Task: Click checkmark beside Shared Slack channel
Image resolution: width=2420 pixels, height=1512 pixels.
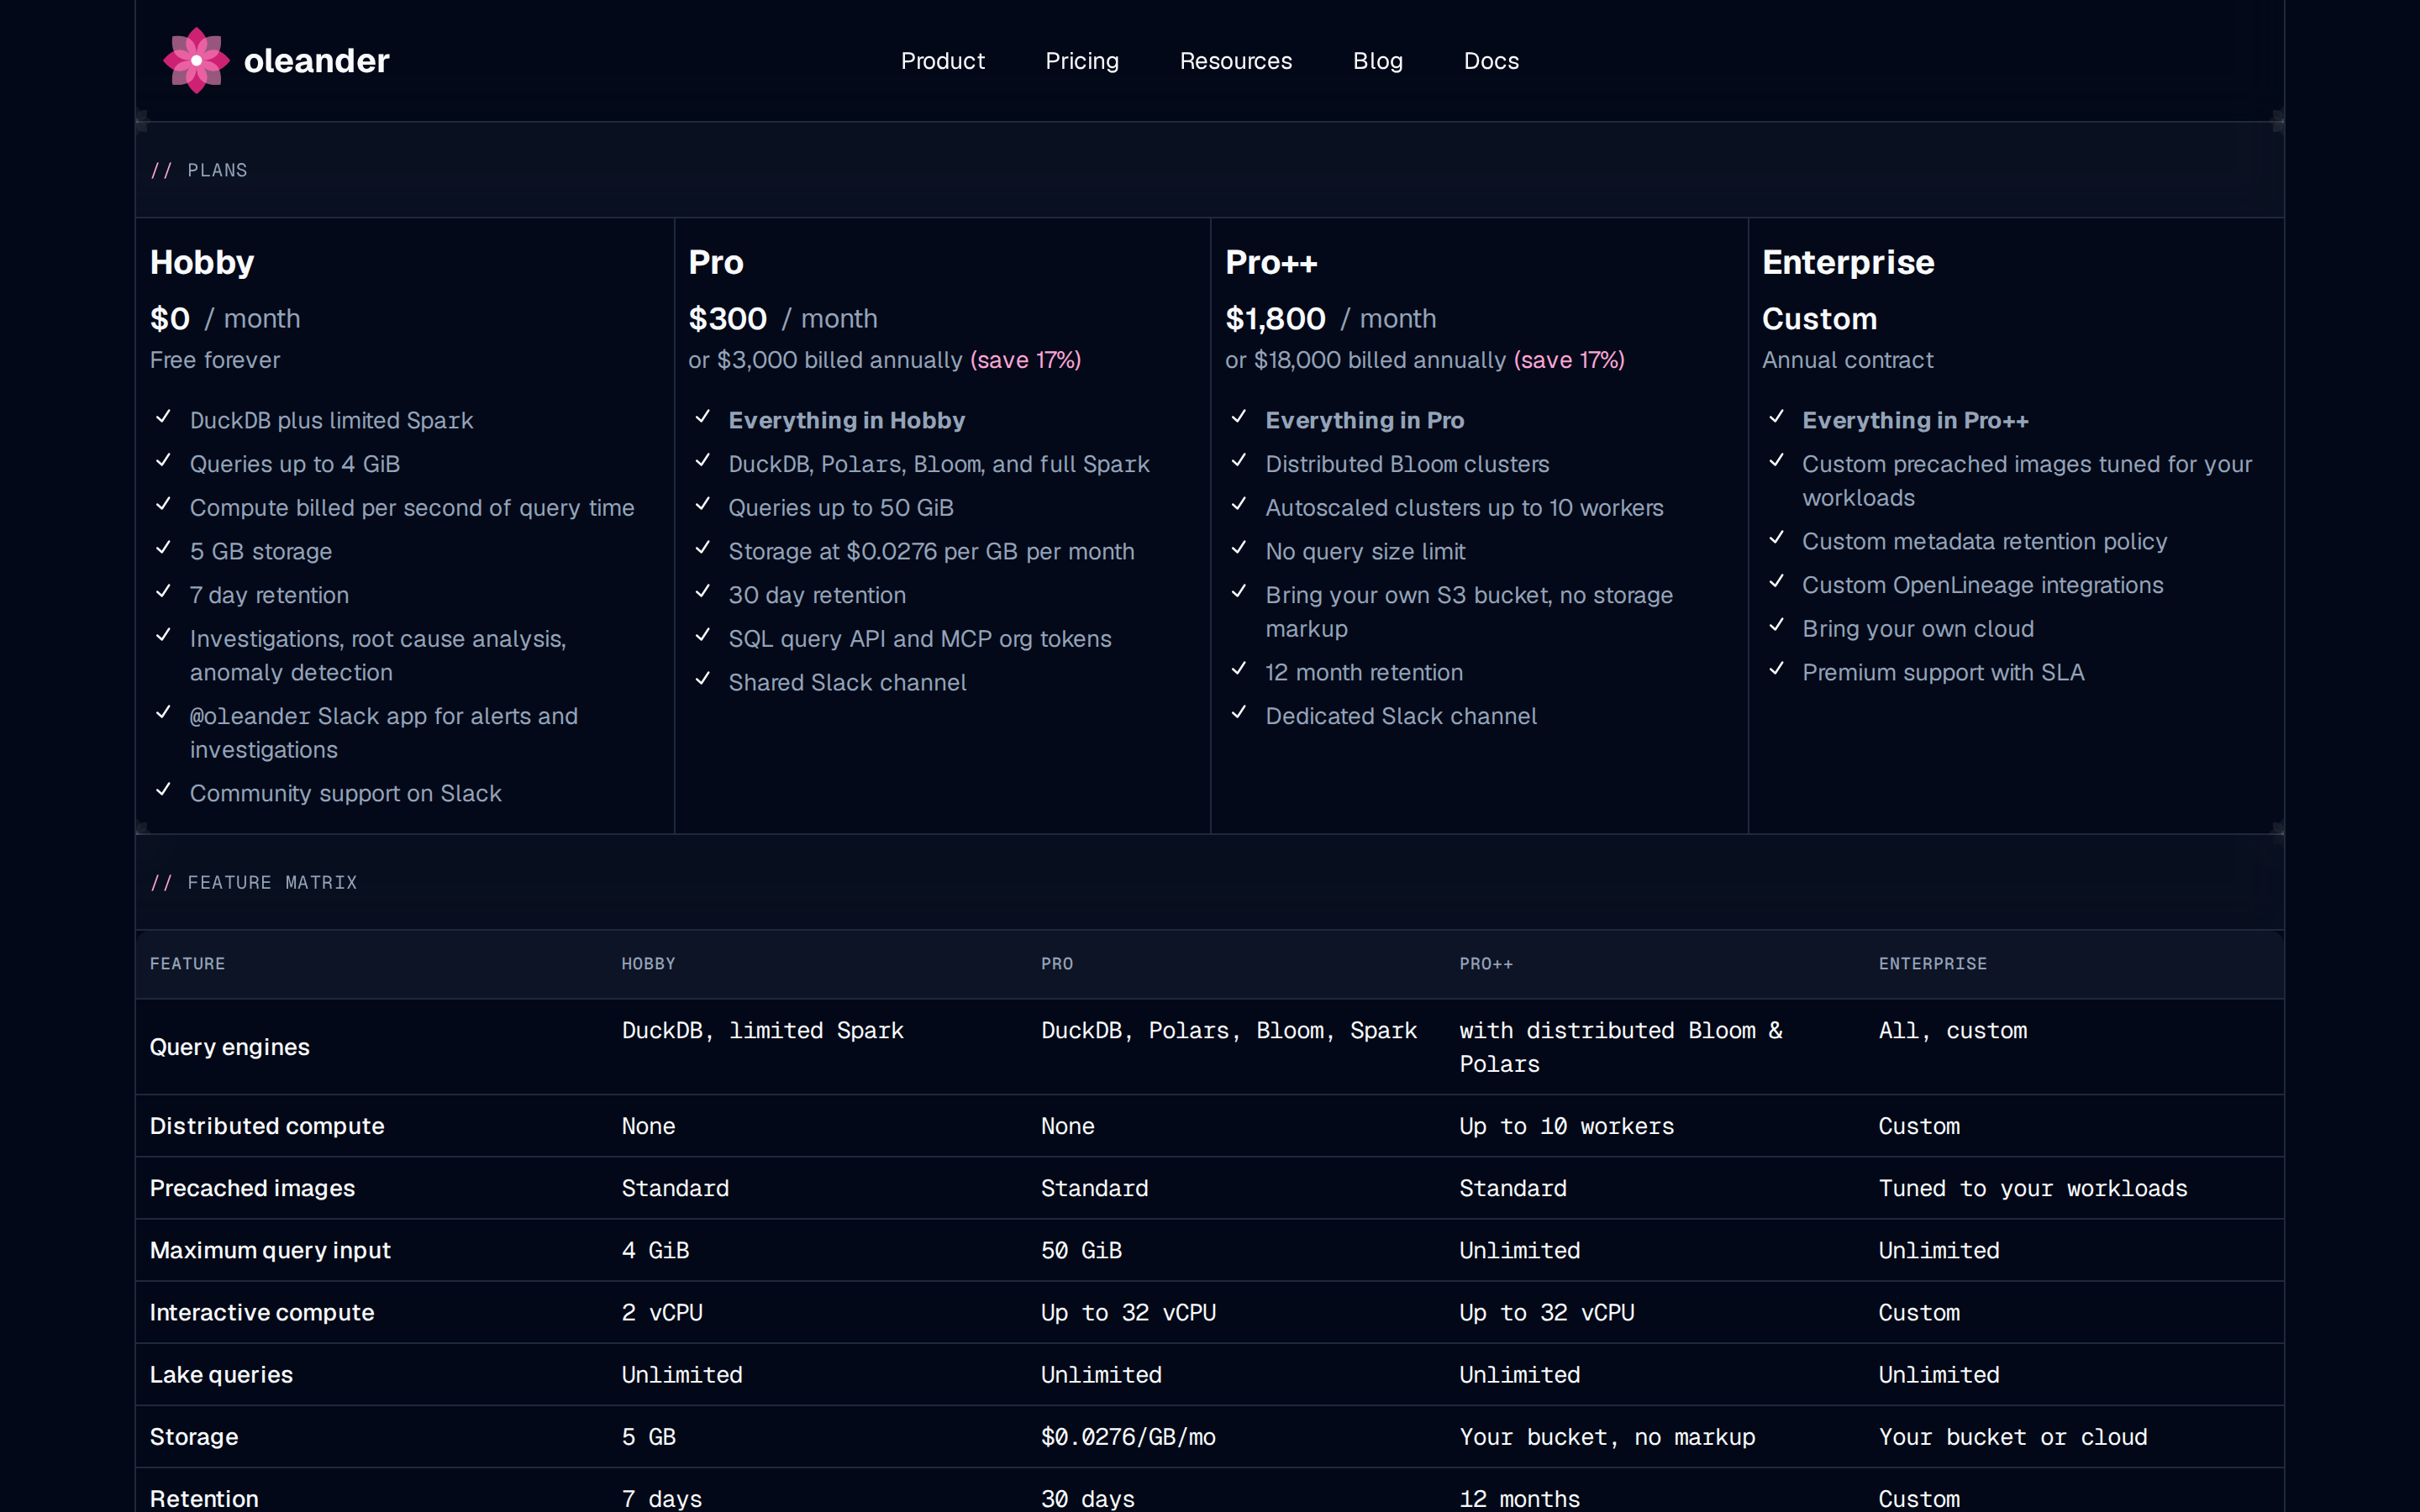Action: tap(703, 678)
